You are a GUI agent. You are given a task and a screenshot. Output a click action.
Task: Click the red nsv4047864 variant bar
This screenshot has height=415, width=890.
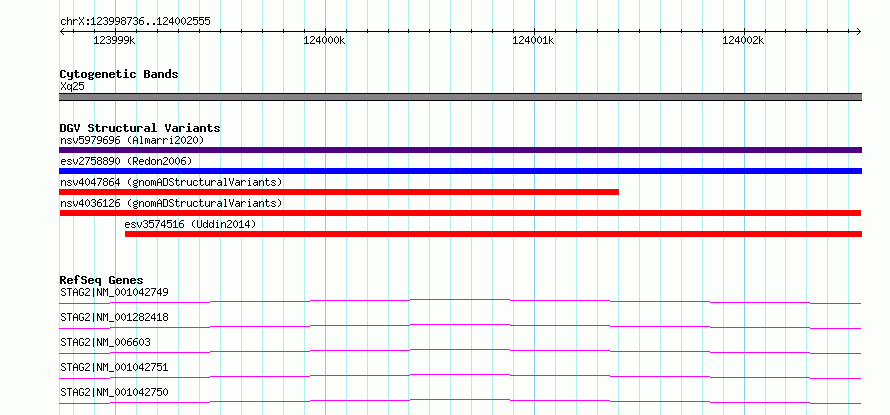[339, 192]
